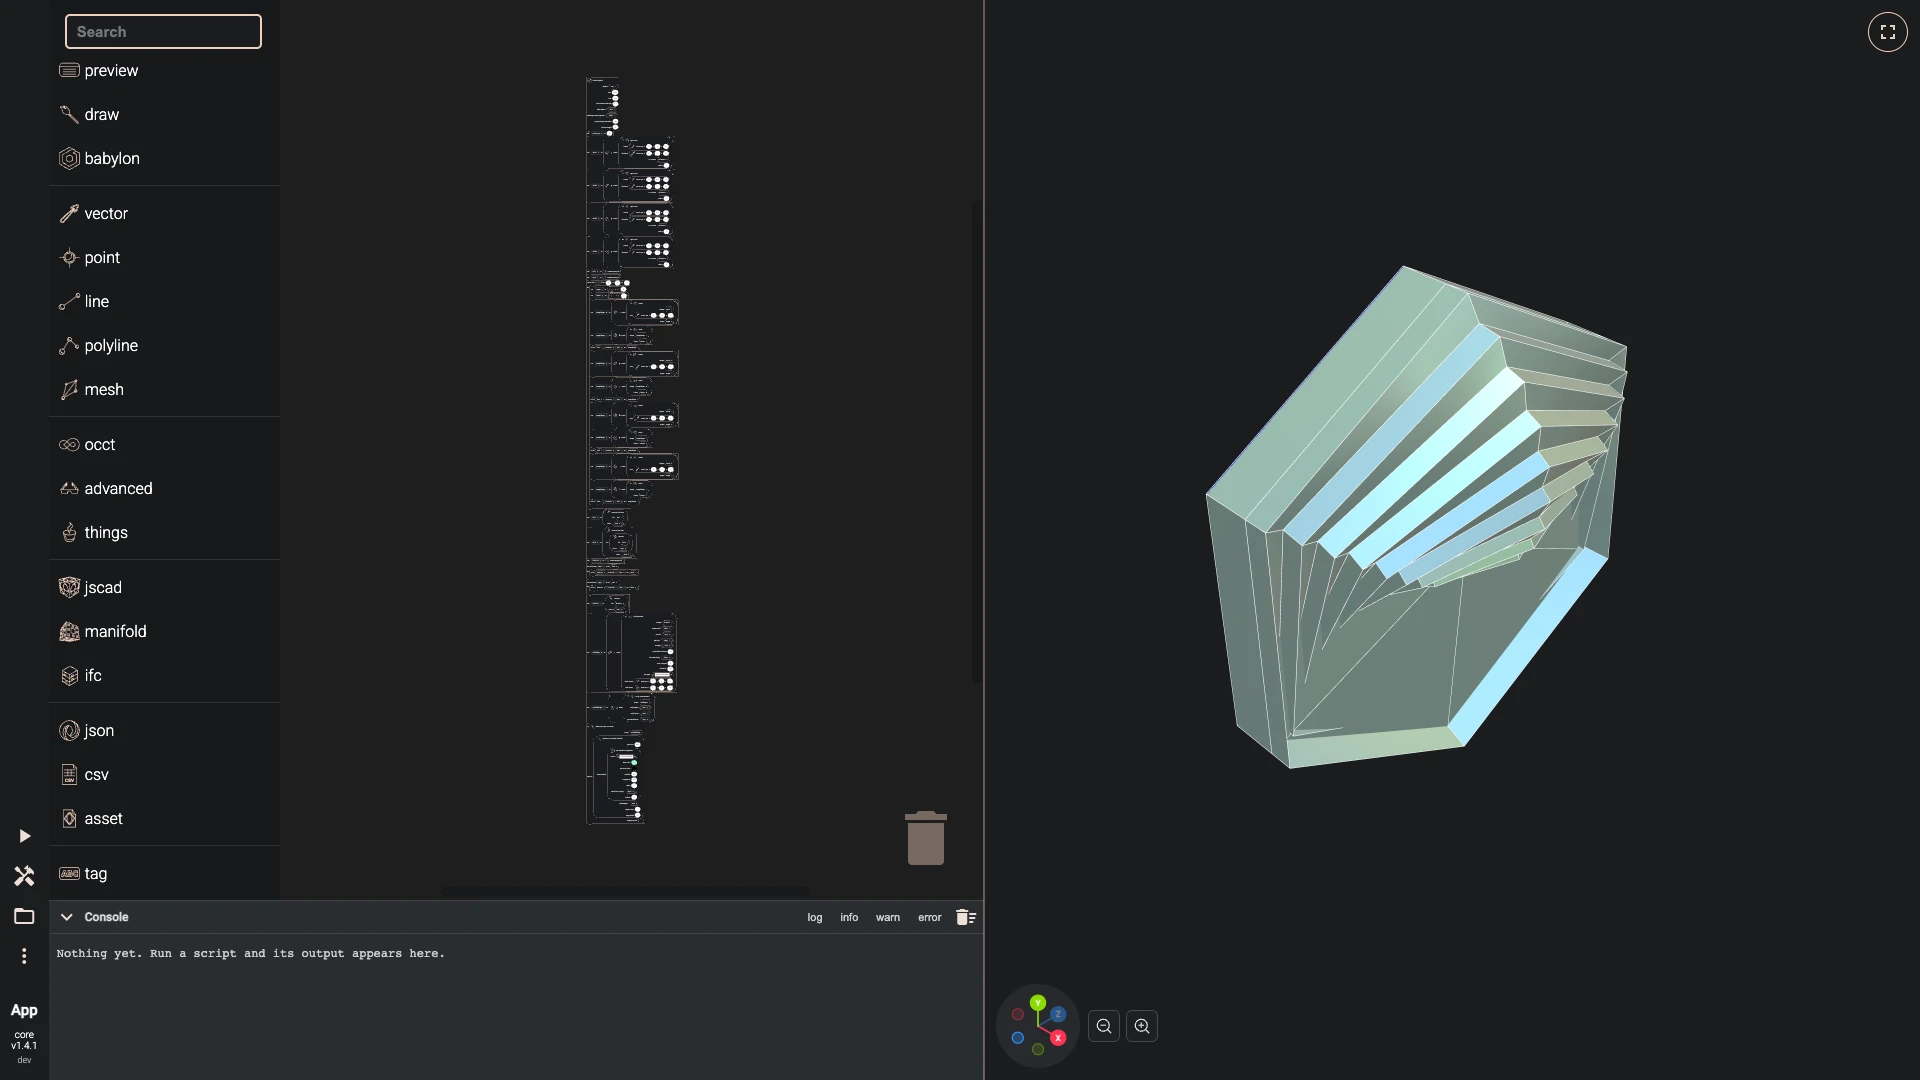This screenshot has height=1080, width=1920.
Task: Collapse the Console panel chevron
Action: pos(66,917)
